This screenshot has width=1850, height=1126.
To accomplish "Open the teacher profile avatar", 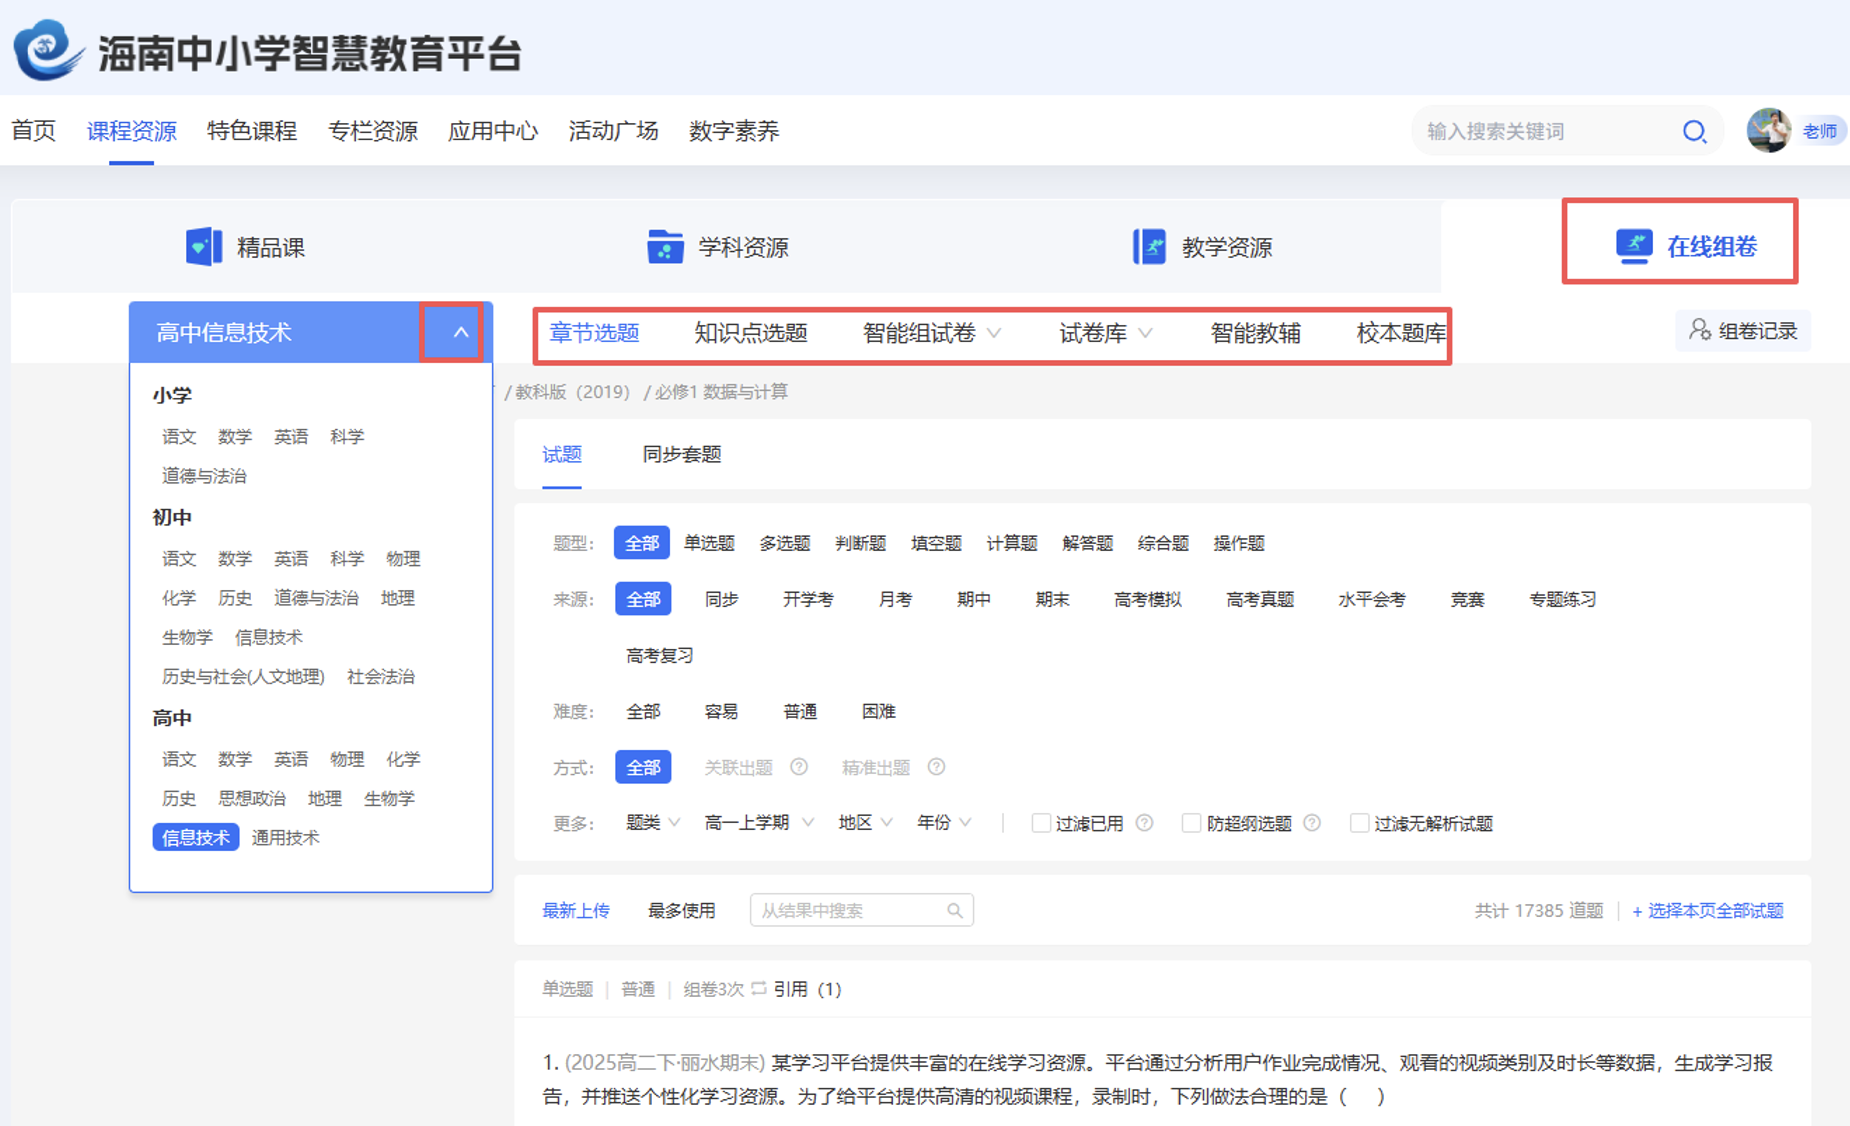I will [1768, 131].
